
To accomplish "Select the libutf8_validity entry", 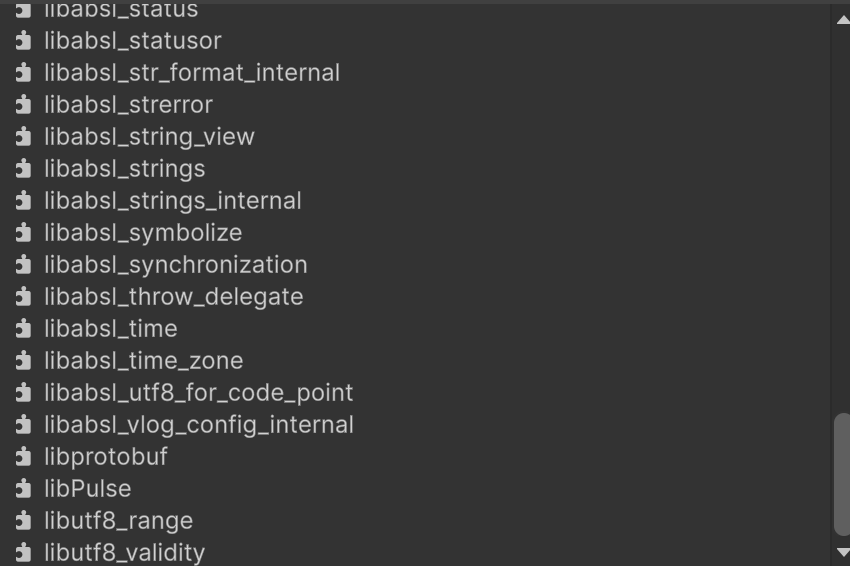I will [x=124, y=553].
